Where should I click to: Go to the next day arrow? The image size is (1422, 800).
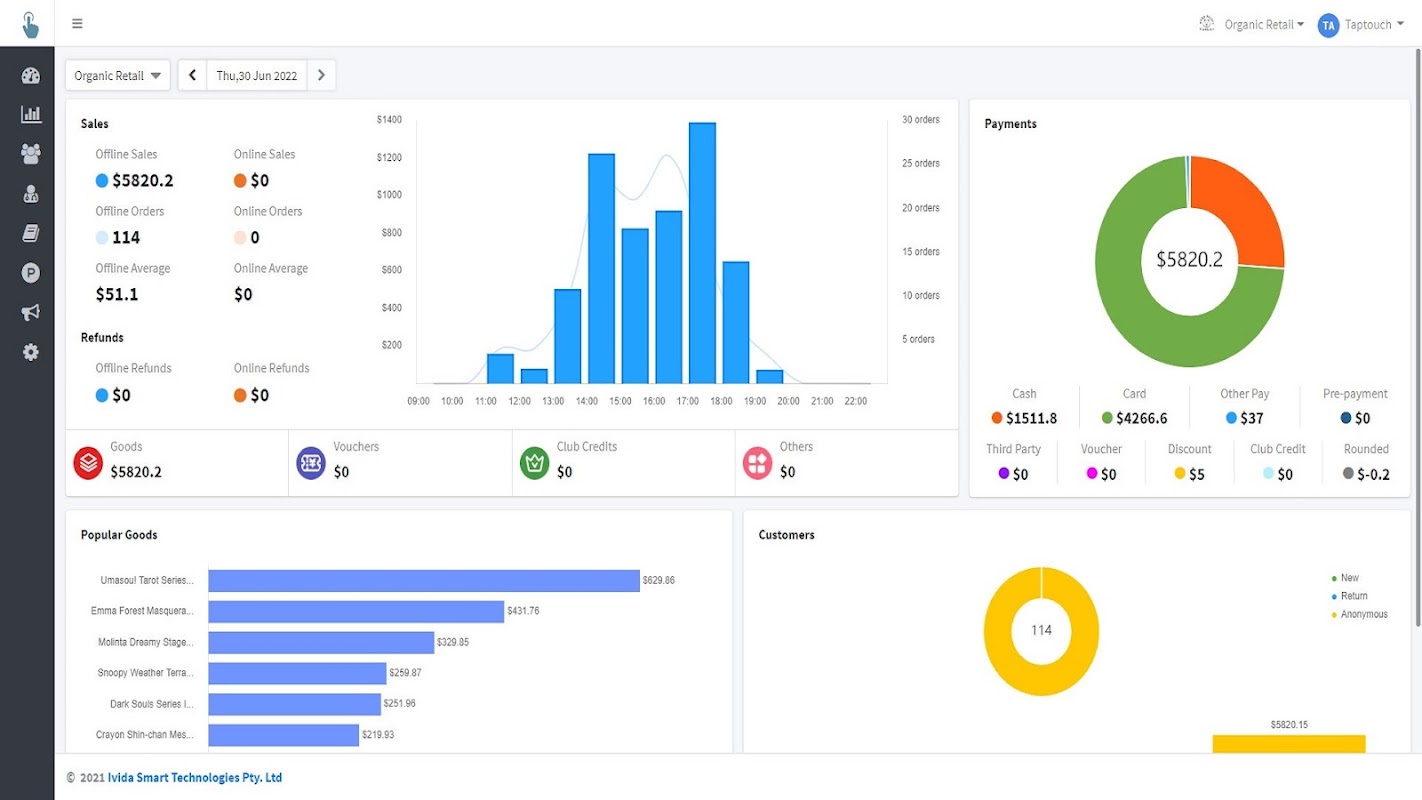click(x=321, y=76)
